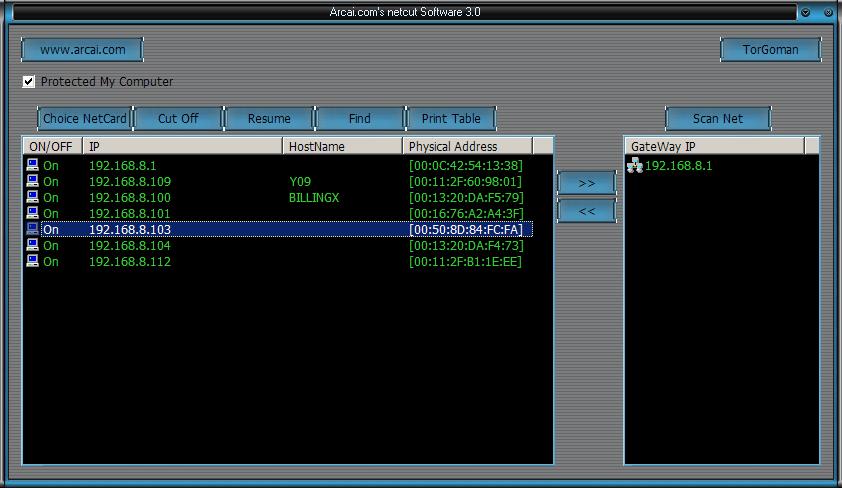Click MAC address 00:11:2F:B1:1E:EE

coord(466,262)
